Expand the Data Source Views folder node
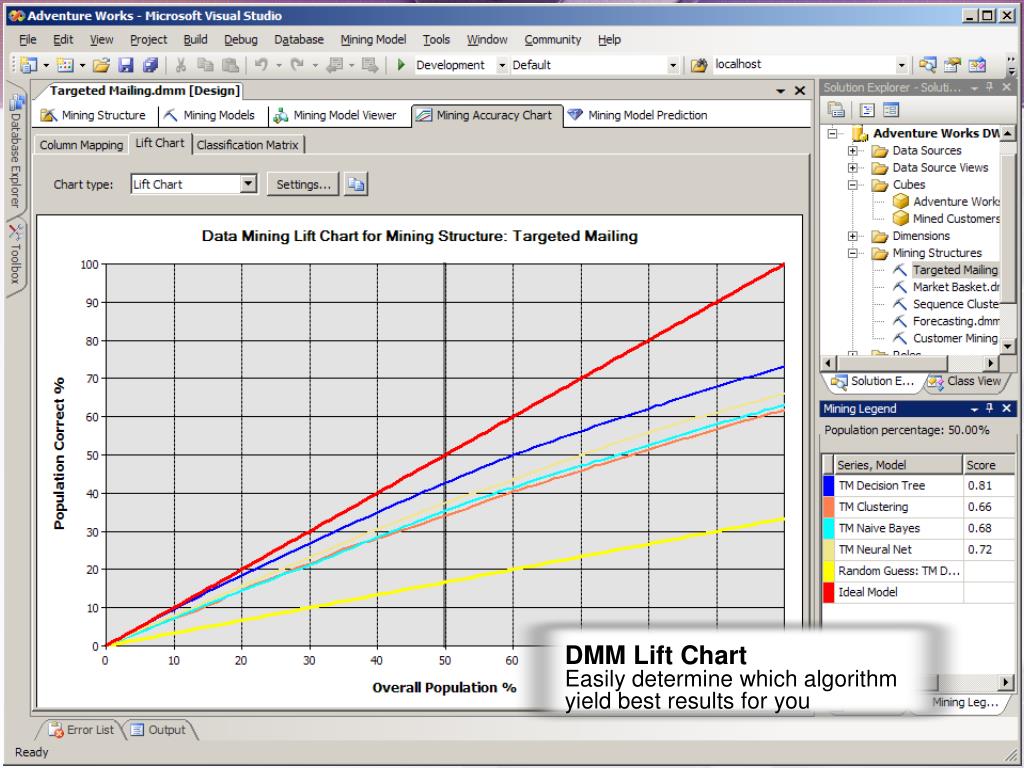 point(853,168)
